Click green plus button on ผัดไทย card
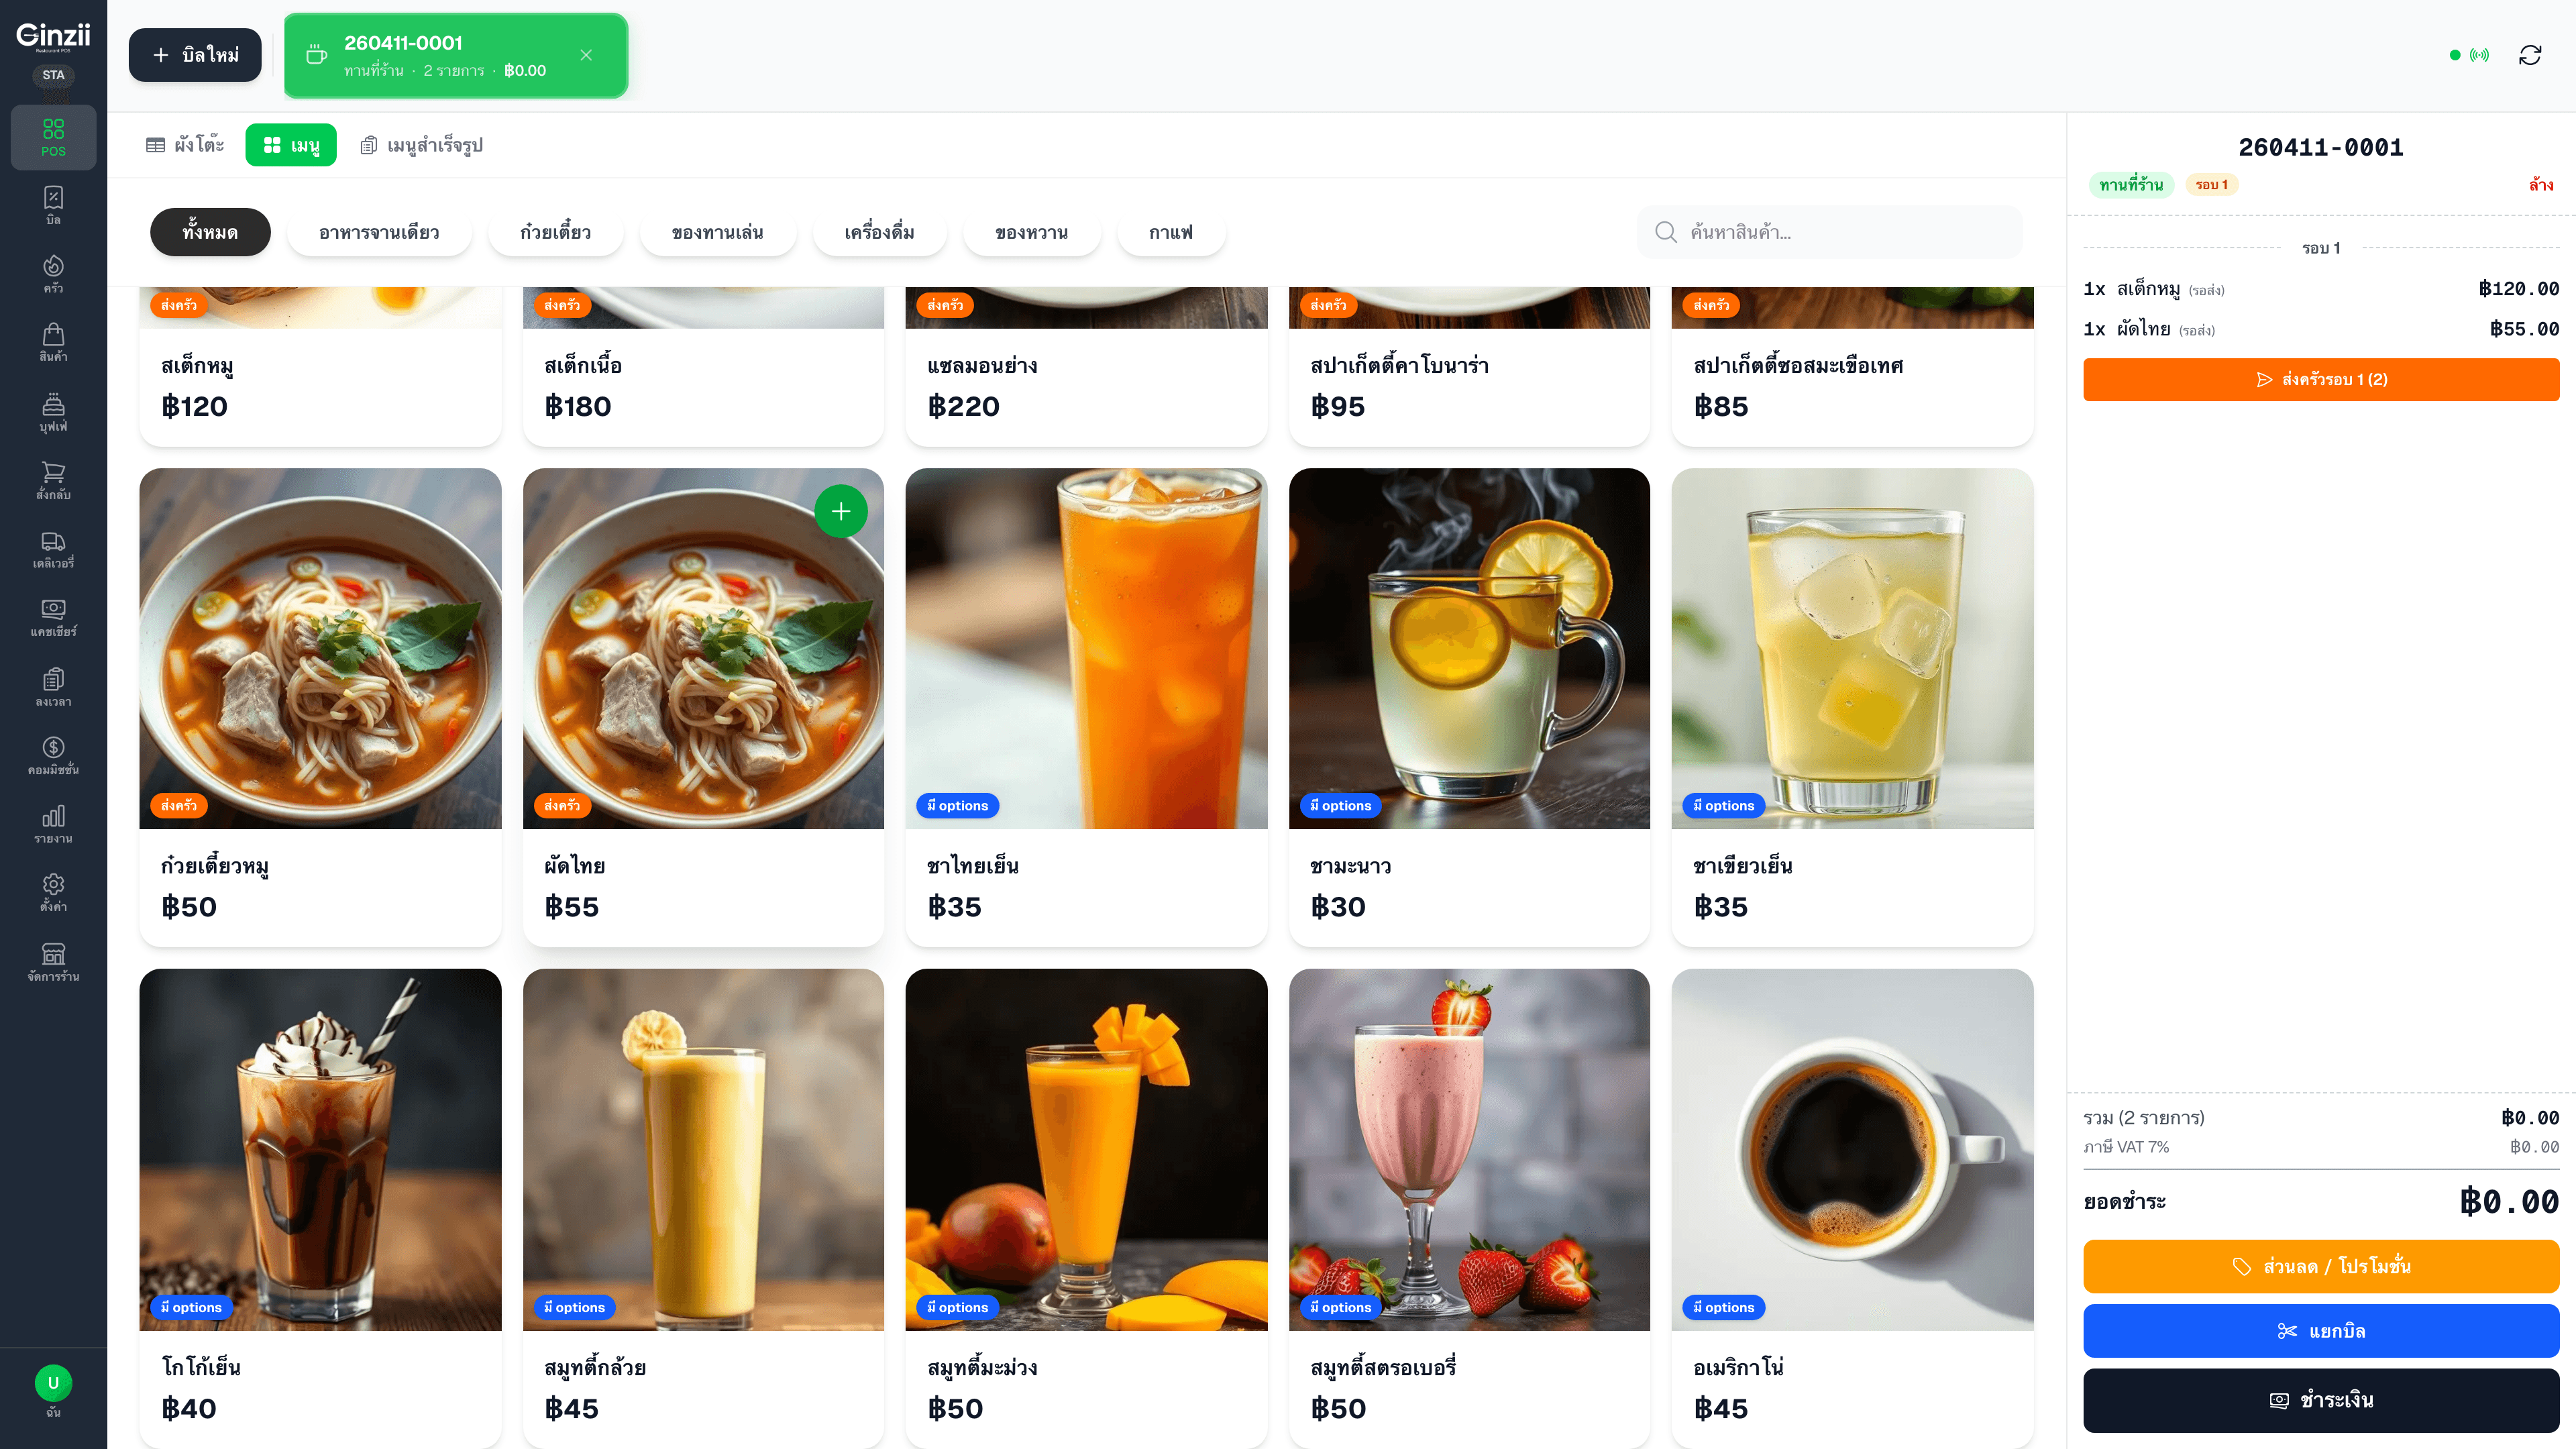The height and width of the screenshot is (1449, 2576). 840,511
